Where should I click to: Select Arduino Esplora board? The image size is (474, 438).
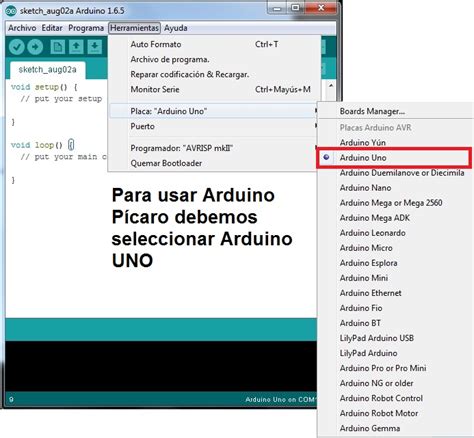click(395, 263)
